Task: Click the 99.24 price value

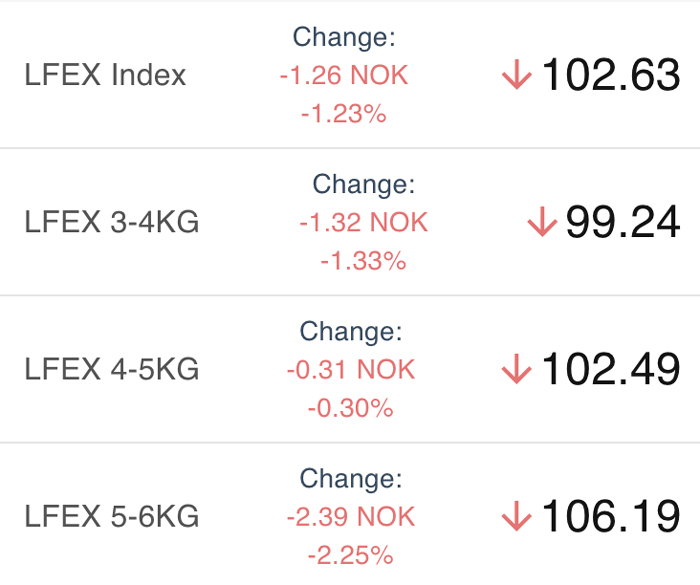Action: click(x=623, y=222)
